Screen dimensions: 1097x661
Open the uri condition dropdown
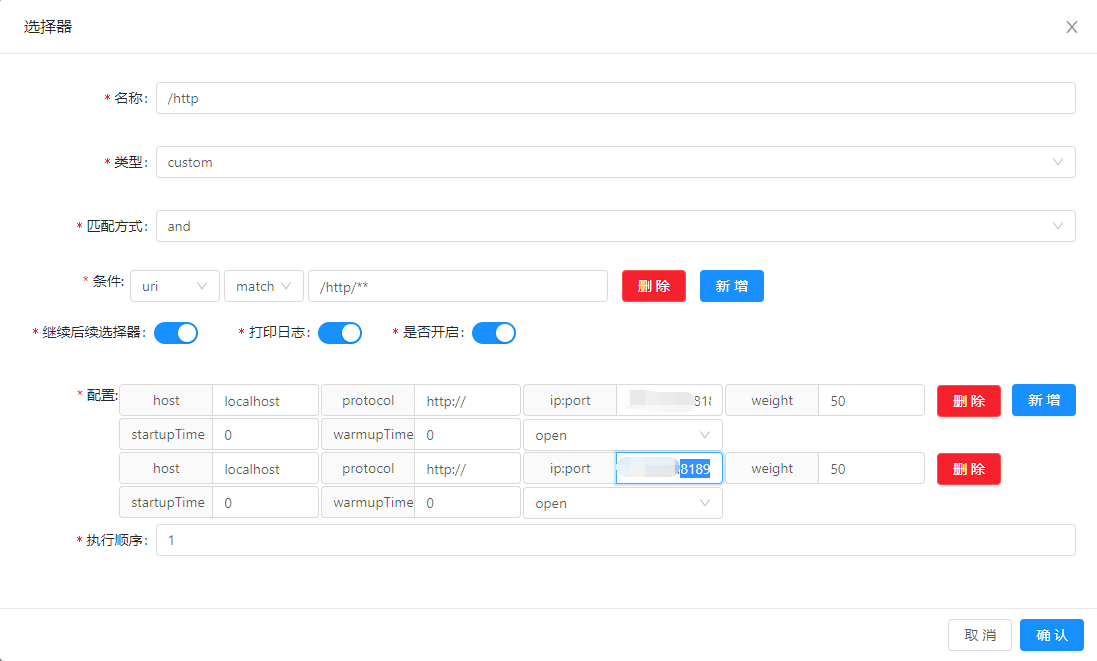tap(175, 286)
